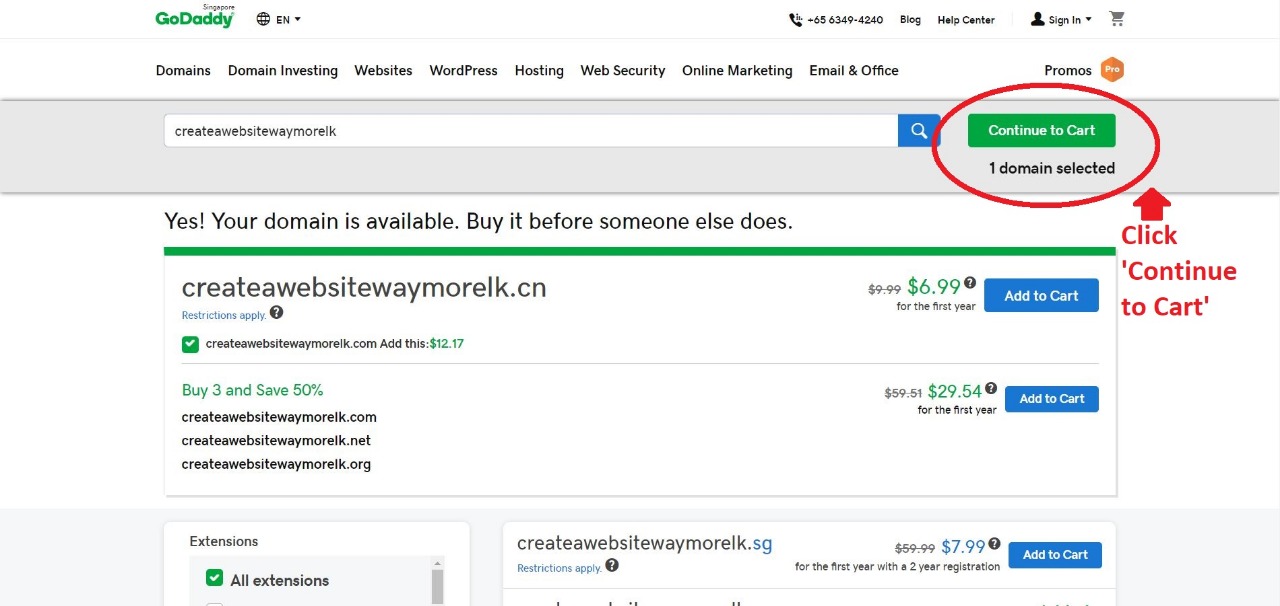Image resolution: width=1280 pixels, height=606 pixels.
Task: Click the Sign In person icon
Action: [x=1038, y=19]
